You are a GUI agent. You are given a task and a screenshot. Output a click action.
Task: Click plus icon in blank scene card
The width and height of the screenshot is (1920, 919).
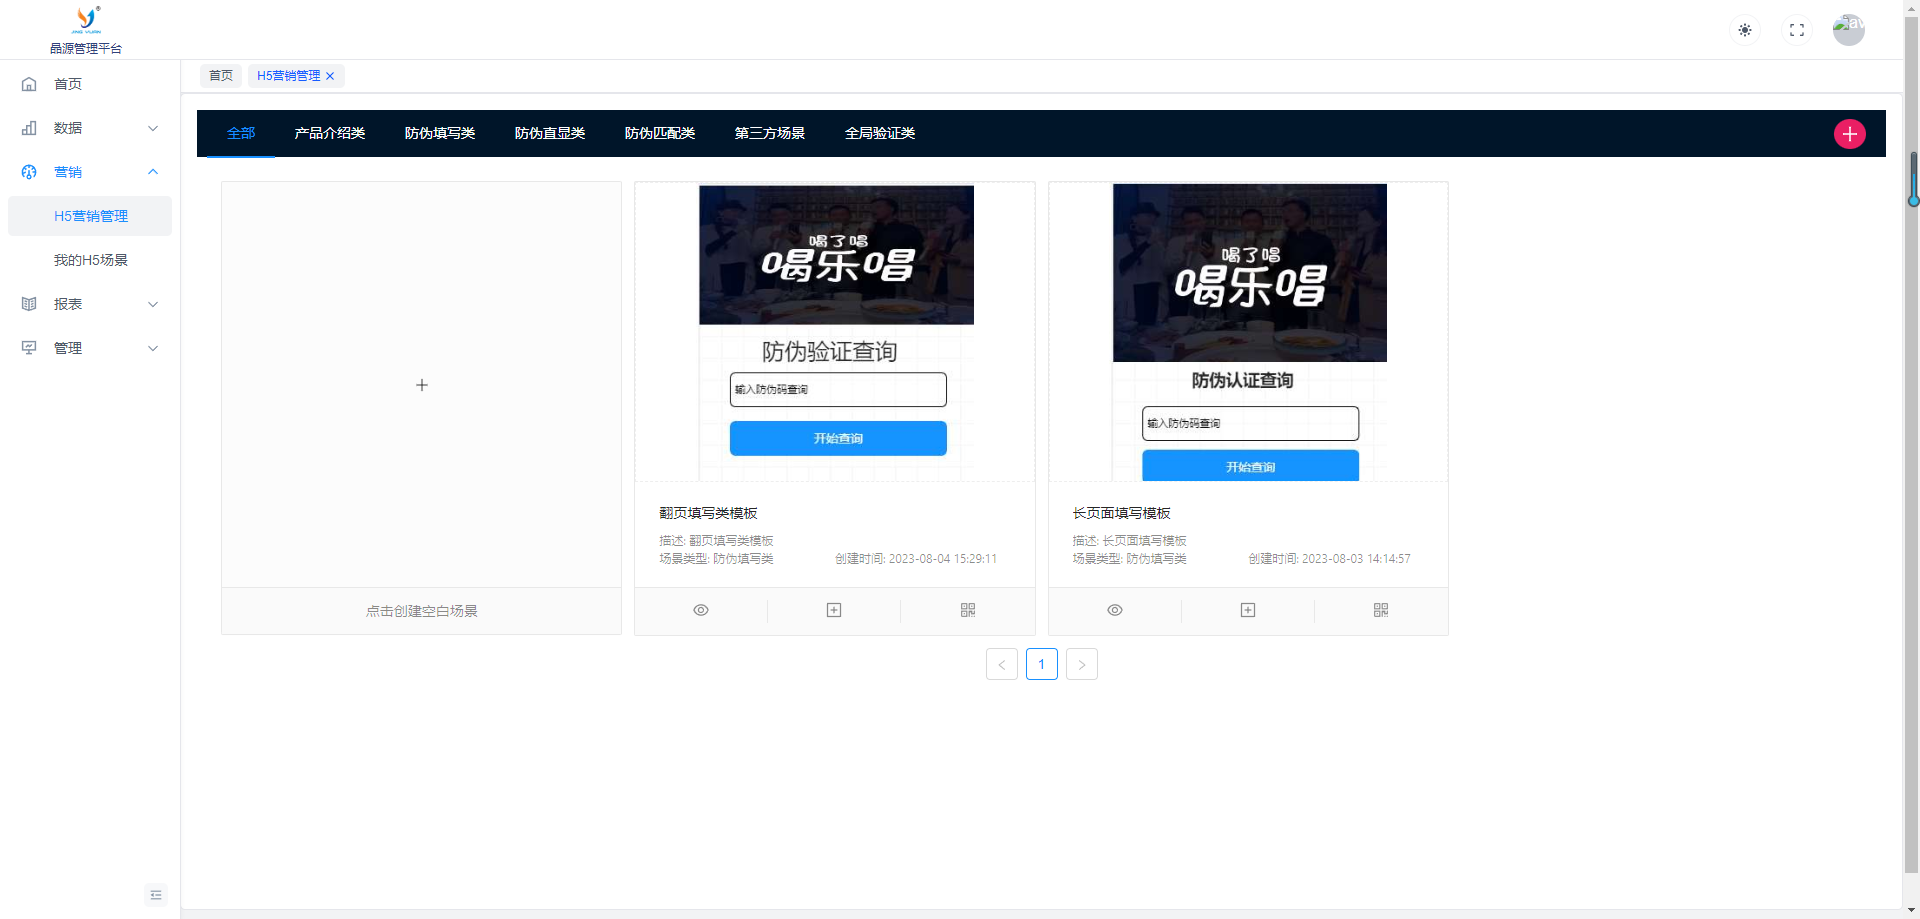[422, 385]
